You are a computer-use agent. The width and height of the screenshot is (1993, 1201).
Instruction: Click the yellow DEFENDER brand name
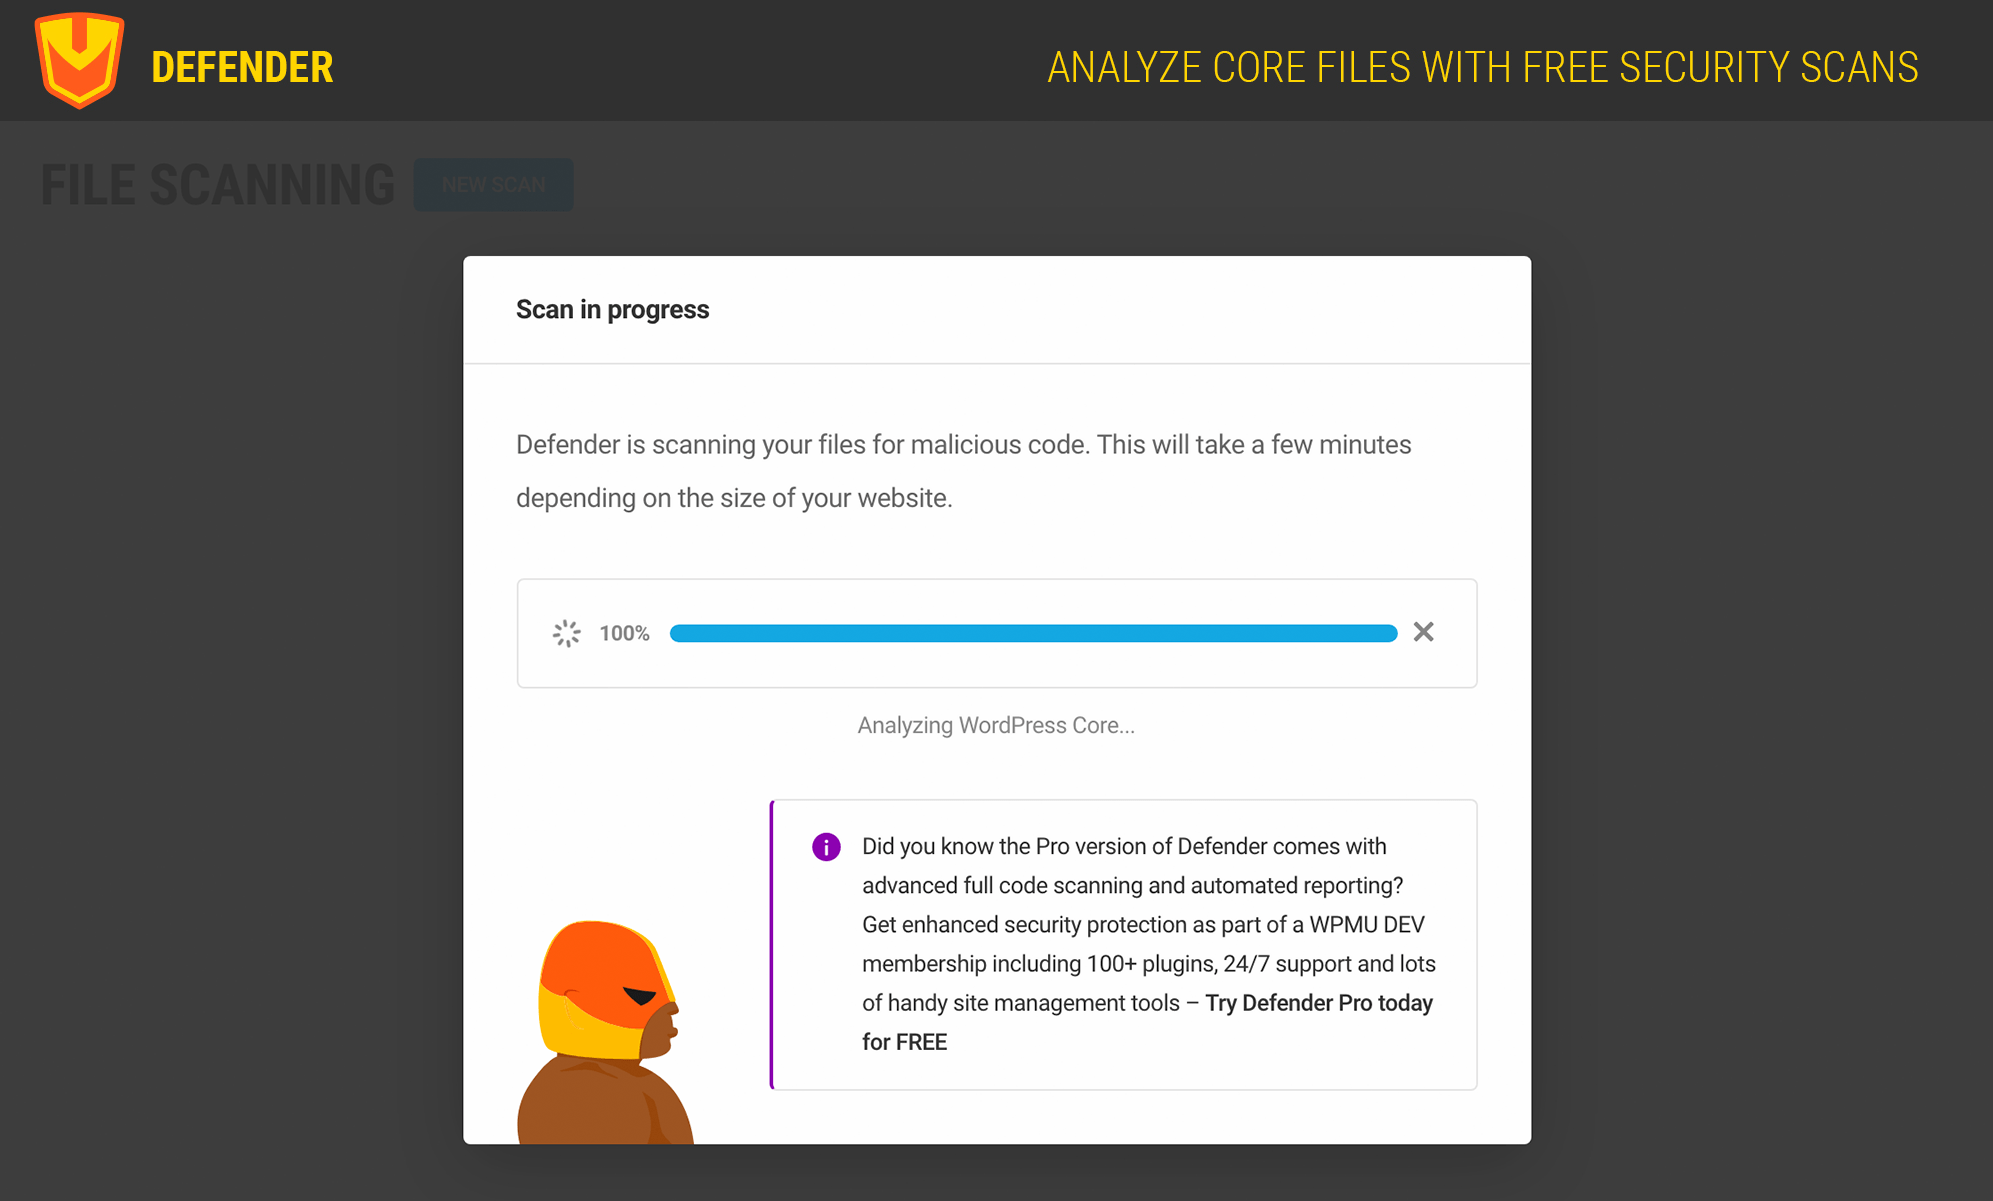[242, 68]
